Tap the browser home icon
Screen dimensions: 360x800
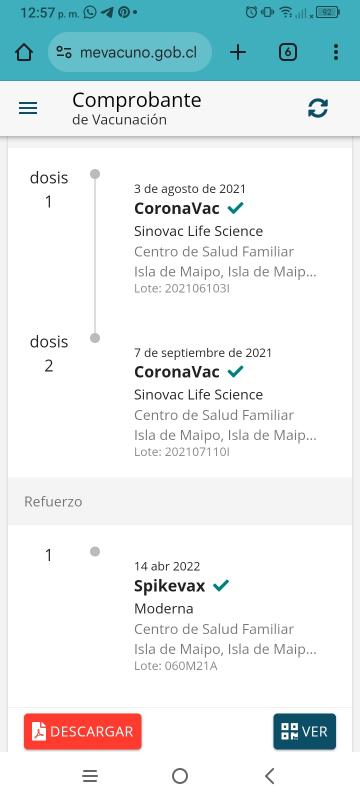coord(24,52)
